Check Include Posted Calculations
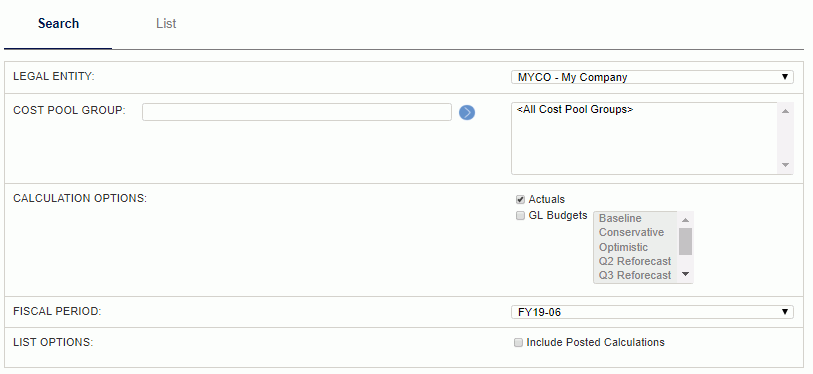Viewport: 813px width, 374px height. click(518, 342)
